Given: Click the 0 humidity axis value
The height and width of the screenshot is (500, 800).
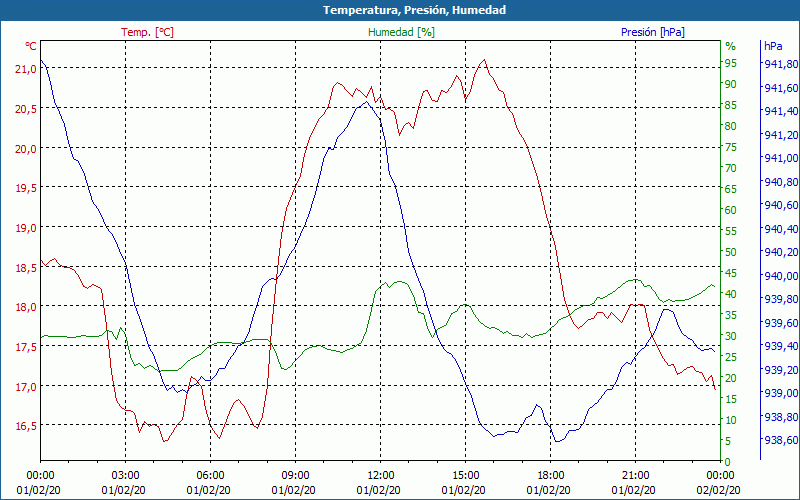Looking at the screenshot, I should (728, 462).
